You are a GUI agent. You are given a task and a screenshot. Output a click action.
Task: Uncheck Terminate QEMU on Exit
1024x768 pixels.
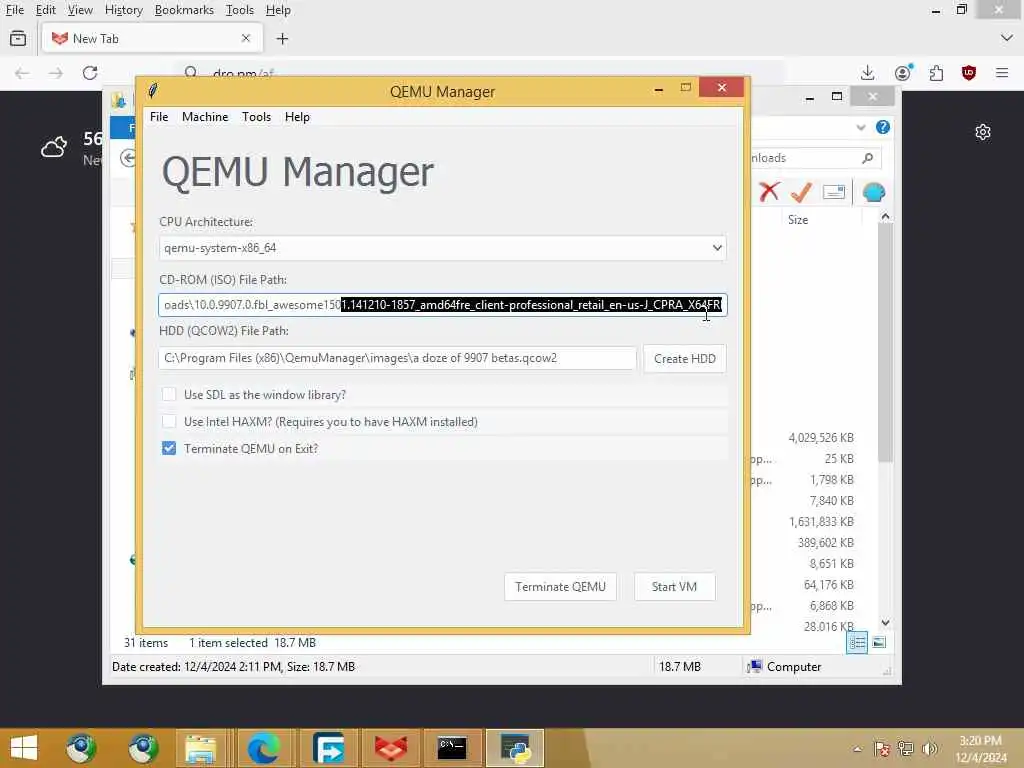169,449
